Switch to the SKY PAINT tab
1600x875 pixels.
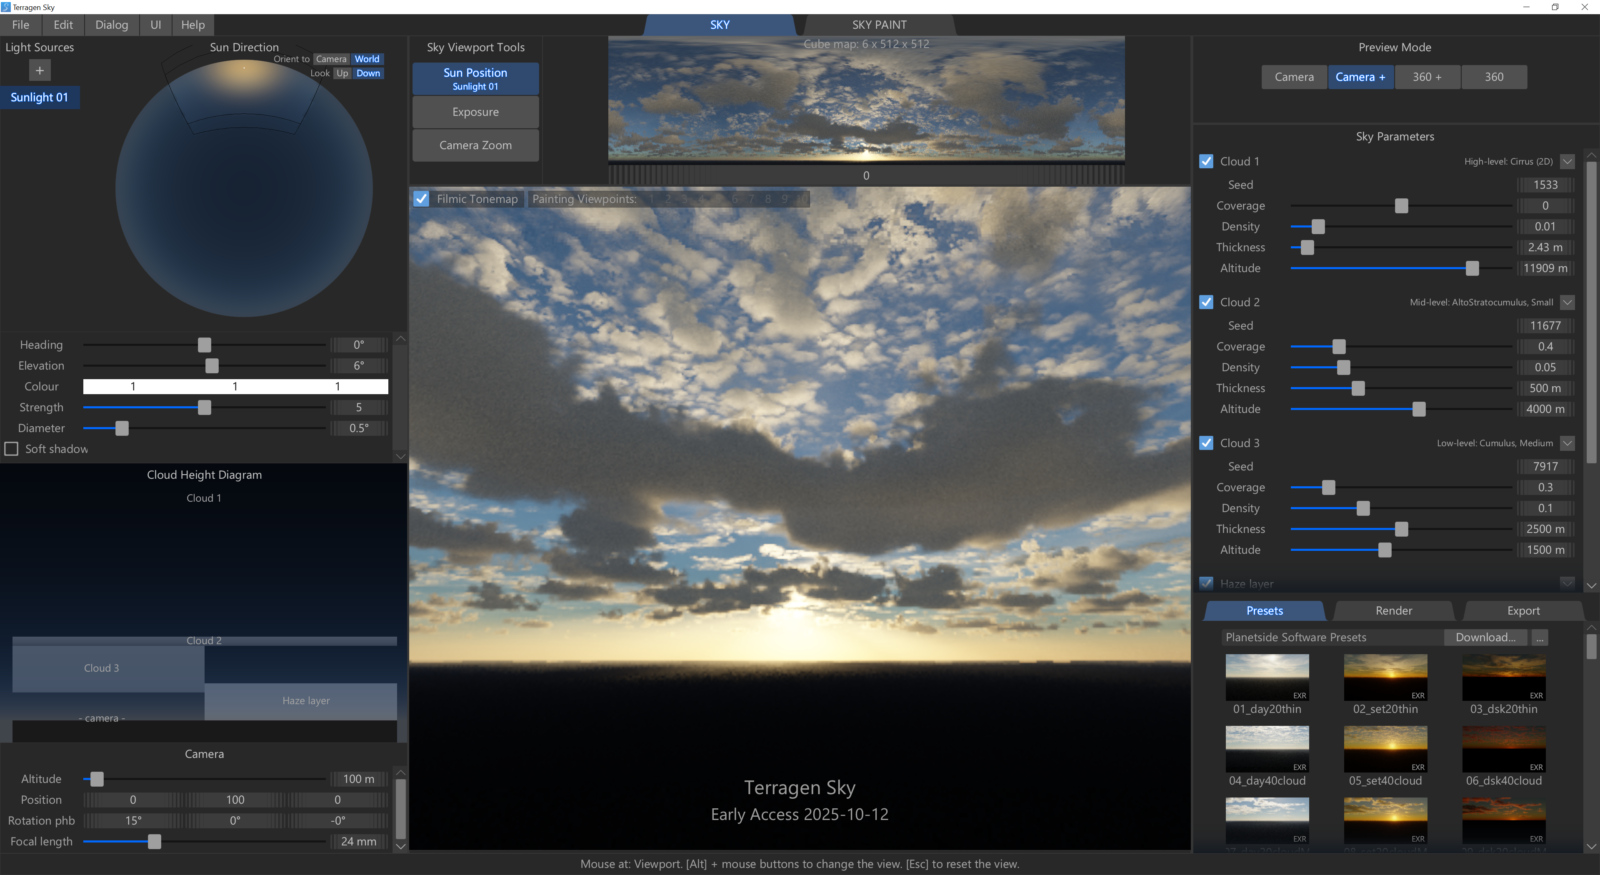[x=879, y=25]
